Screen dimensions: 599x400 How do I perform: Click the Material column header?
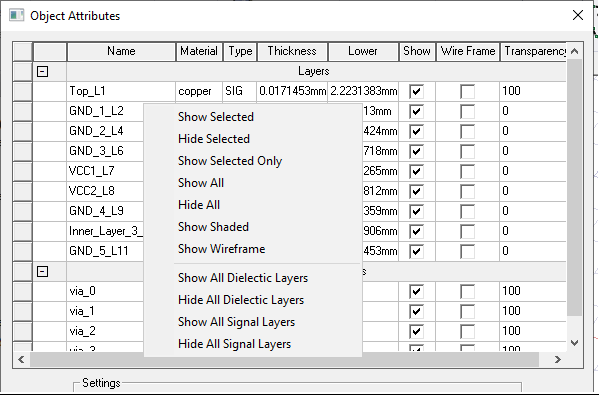tap(199, 51)
